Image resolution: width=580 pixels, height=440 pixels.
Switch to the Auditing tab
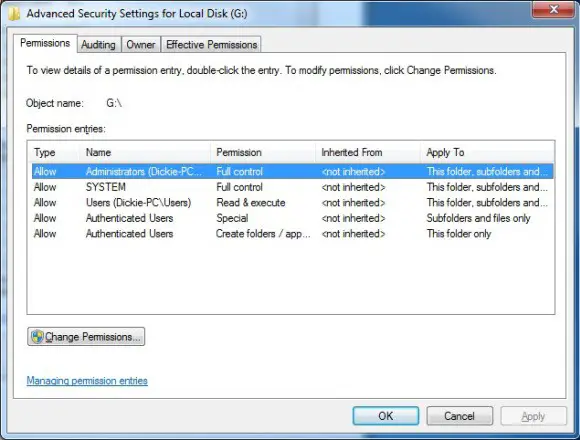tap(98, 45)
